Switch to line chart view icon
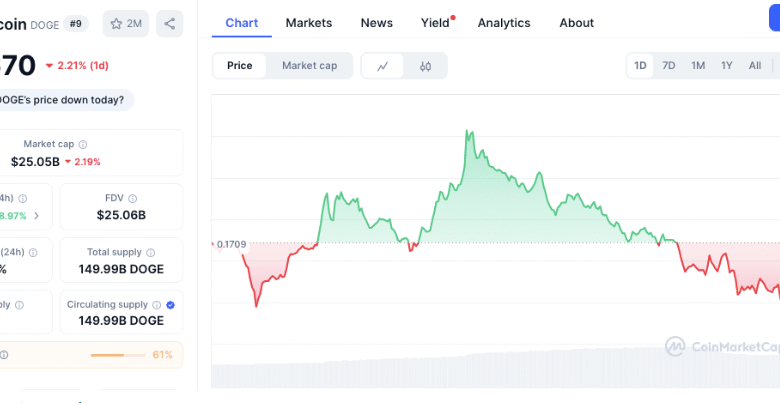 tap(382, 66)
